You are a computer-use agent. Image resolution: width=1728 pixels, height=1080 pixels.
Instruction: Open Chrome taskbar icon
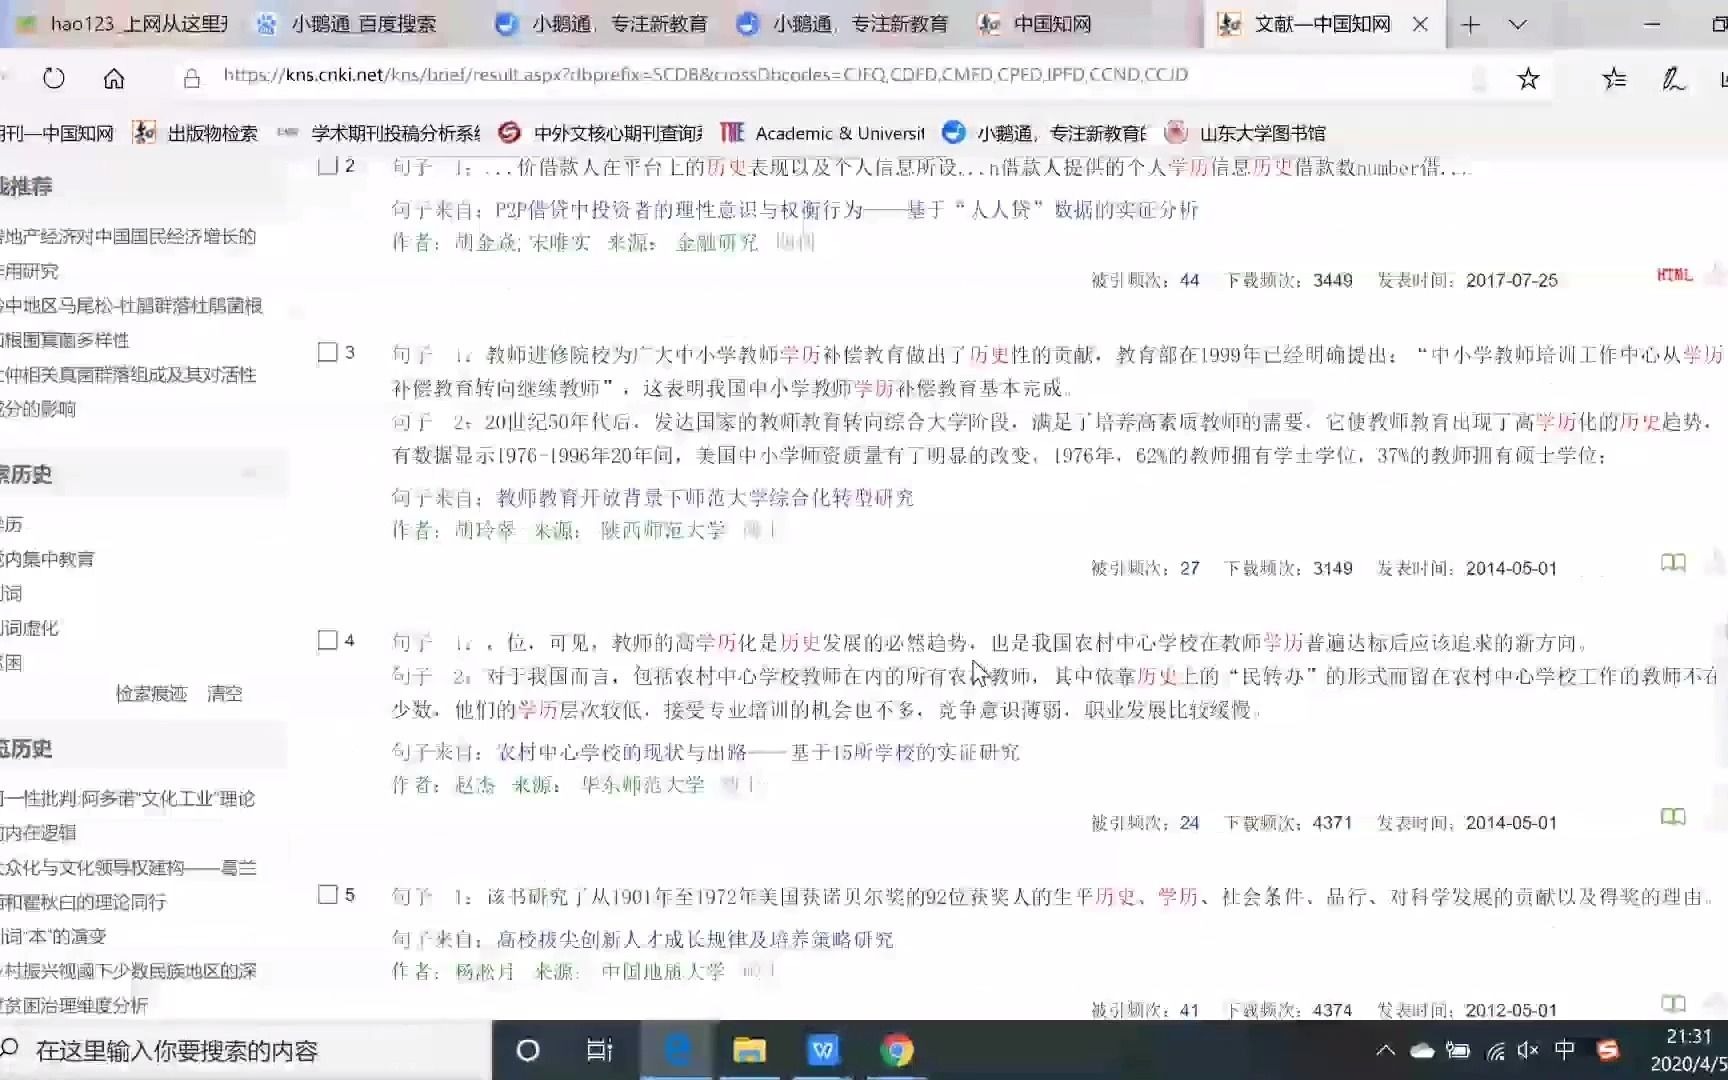[x=896, y=1050]
